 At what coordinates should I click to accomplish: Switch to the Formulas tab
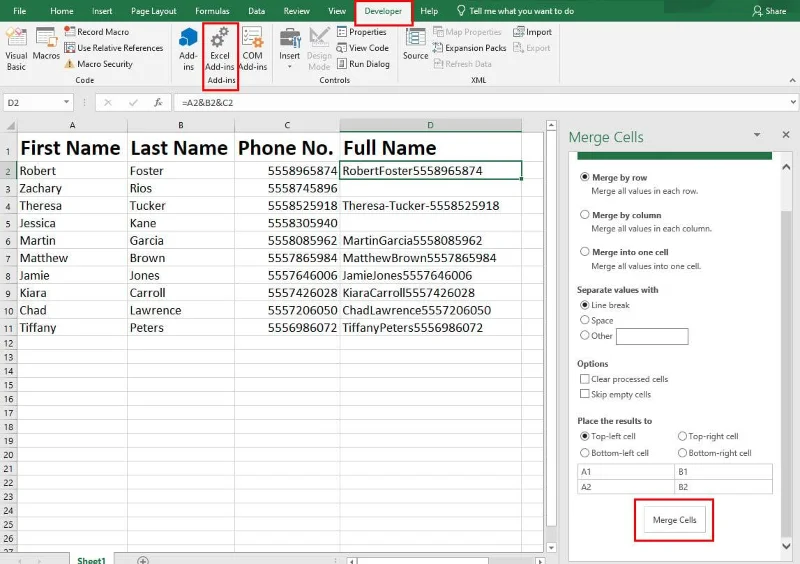click(x=212, y=11)
